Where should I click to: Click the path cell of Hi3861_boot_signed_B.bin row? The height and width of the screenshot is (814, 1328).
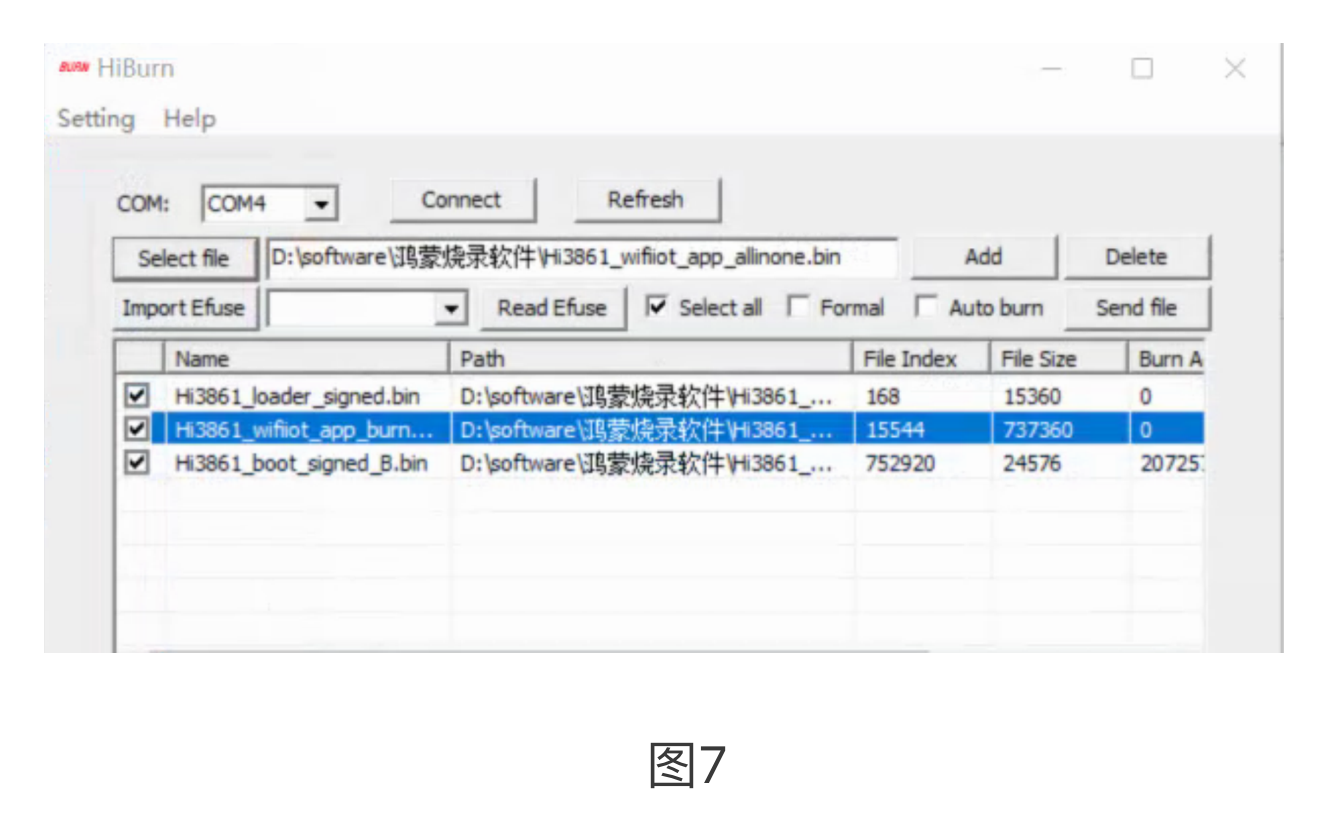646,464
